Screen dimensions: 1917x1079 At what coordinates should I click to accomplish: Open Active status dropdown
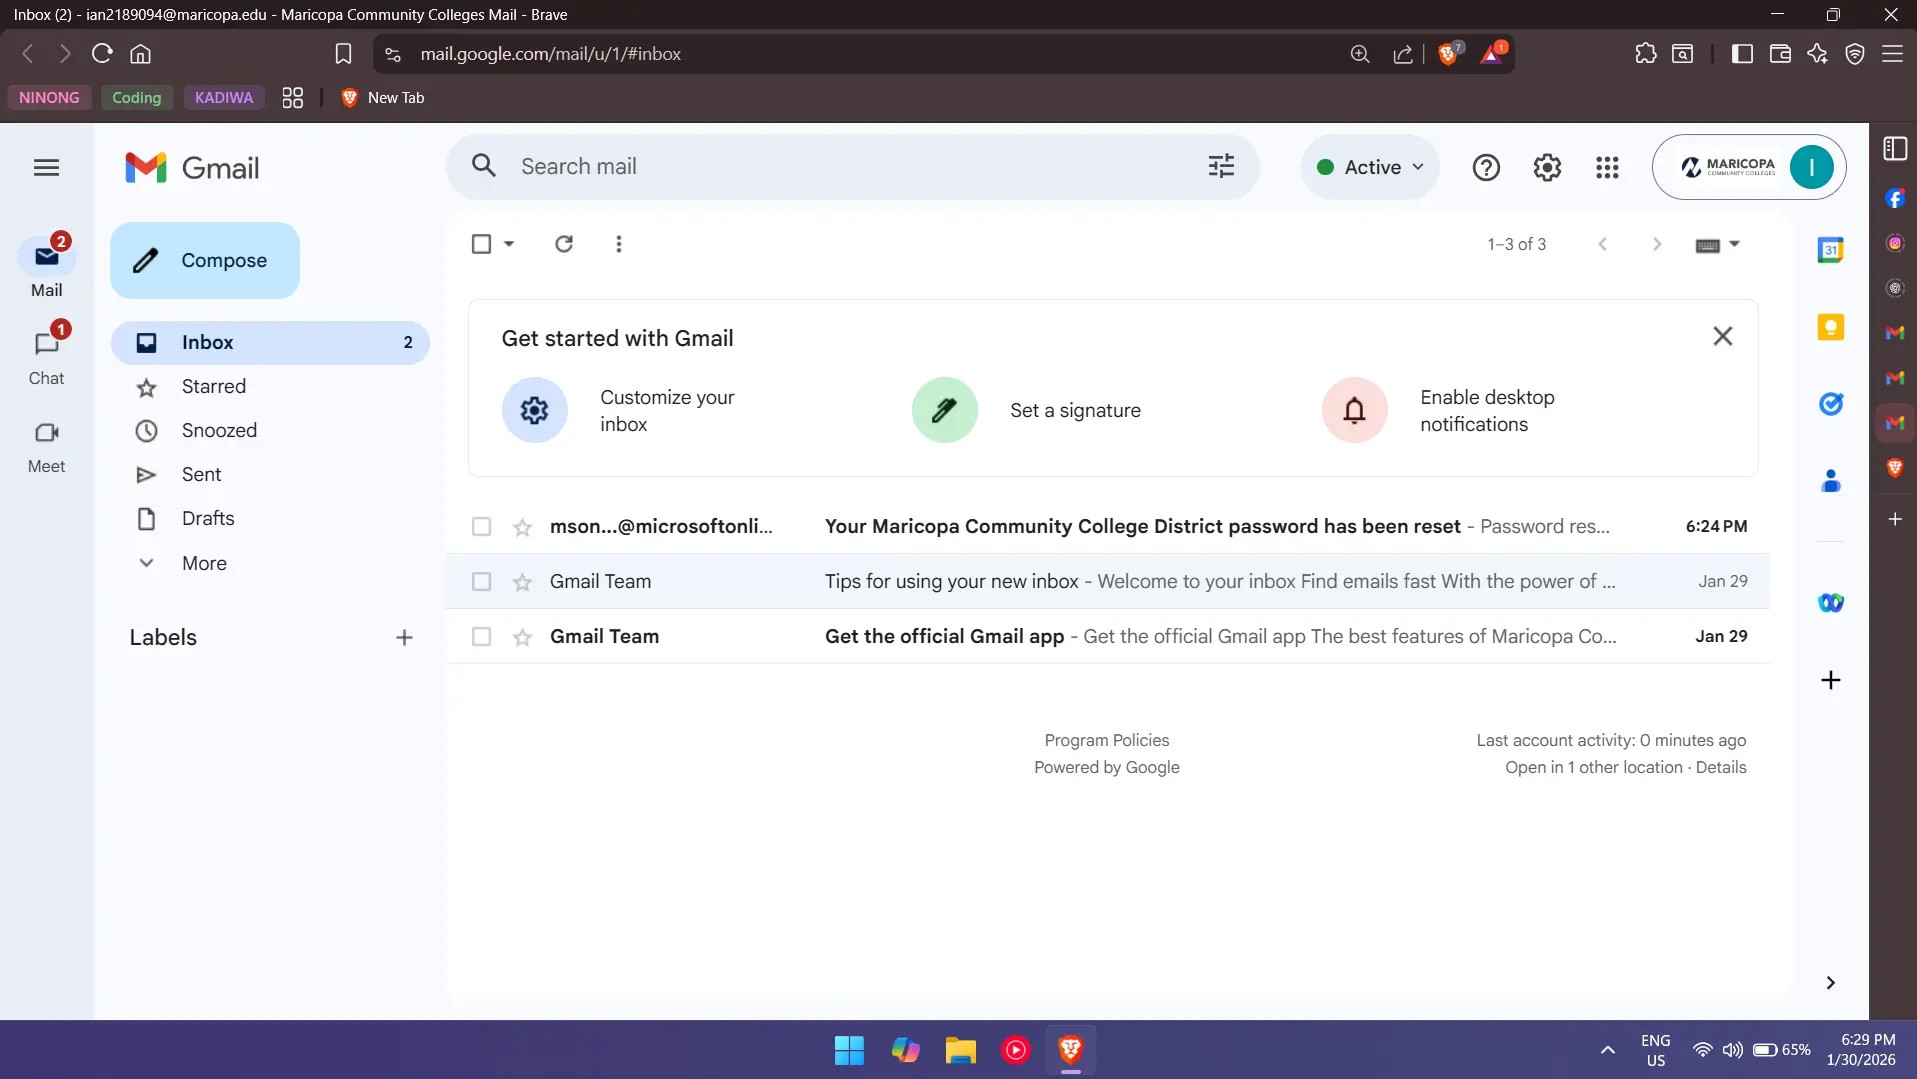point(1370,167)
